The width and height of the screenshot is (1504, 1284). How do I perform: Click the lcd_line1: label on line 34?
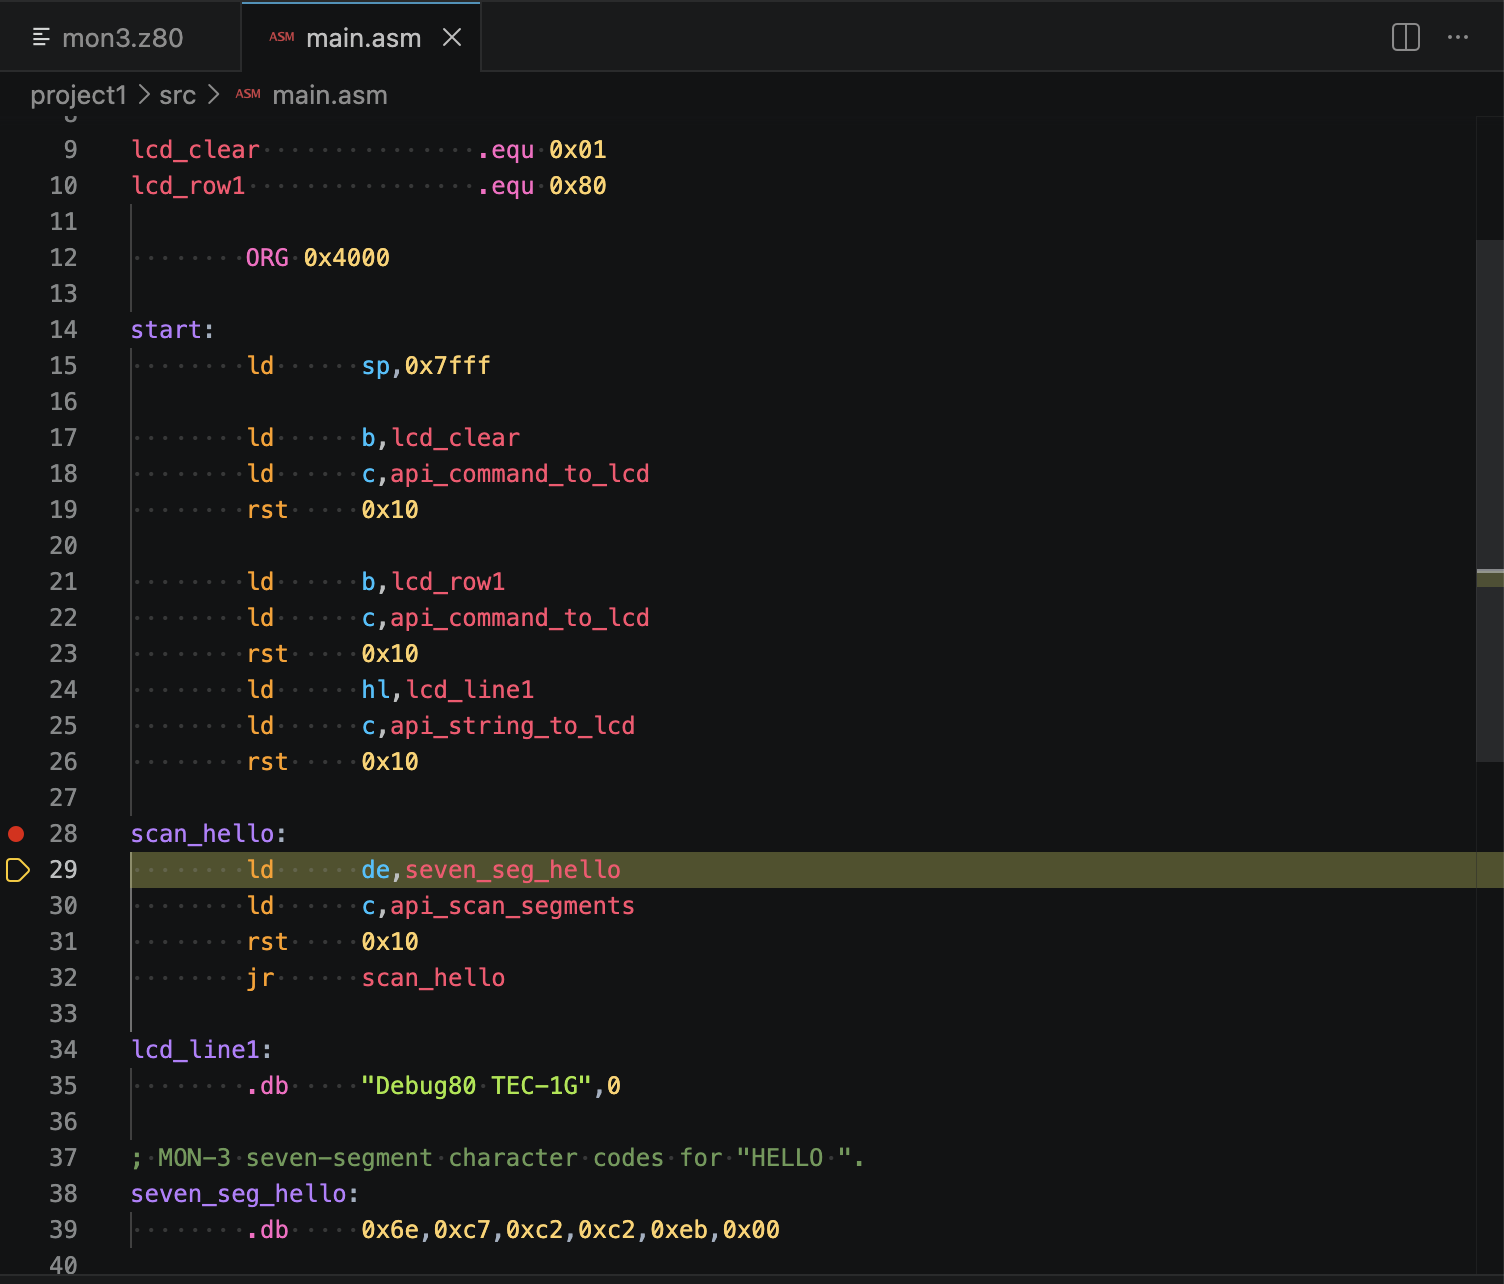(x=202, y=1050)
